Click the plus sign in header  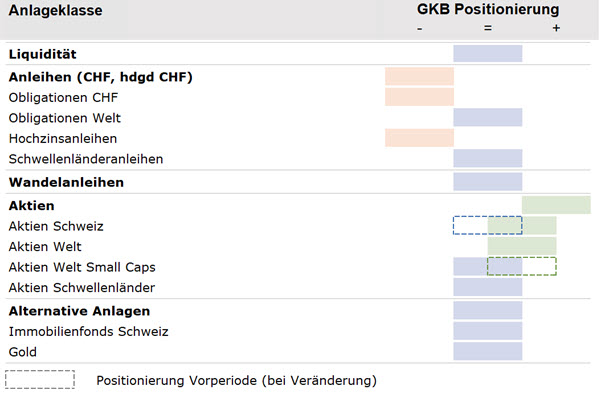coord(556,28)
